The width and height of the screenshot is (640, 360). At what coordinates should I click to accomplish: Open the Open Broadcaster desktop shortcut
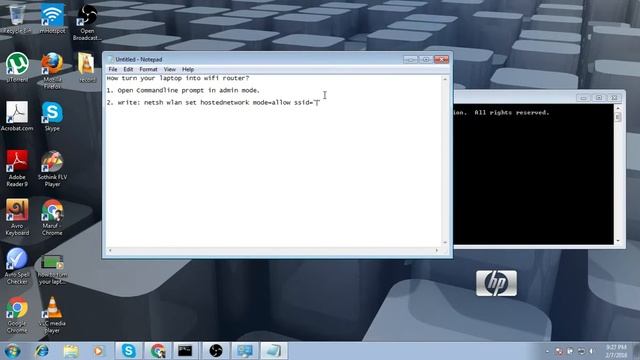click(87, 22)
